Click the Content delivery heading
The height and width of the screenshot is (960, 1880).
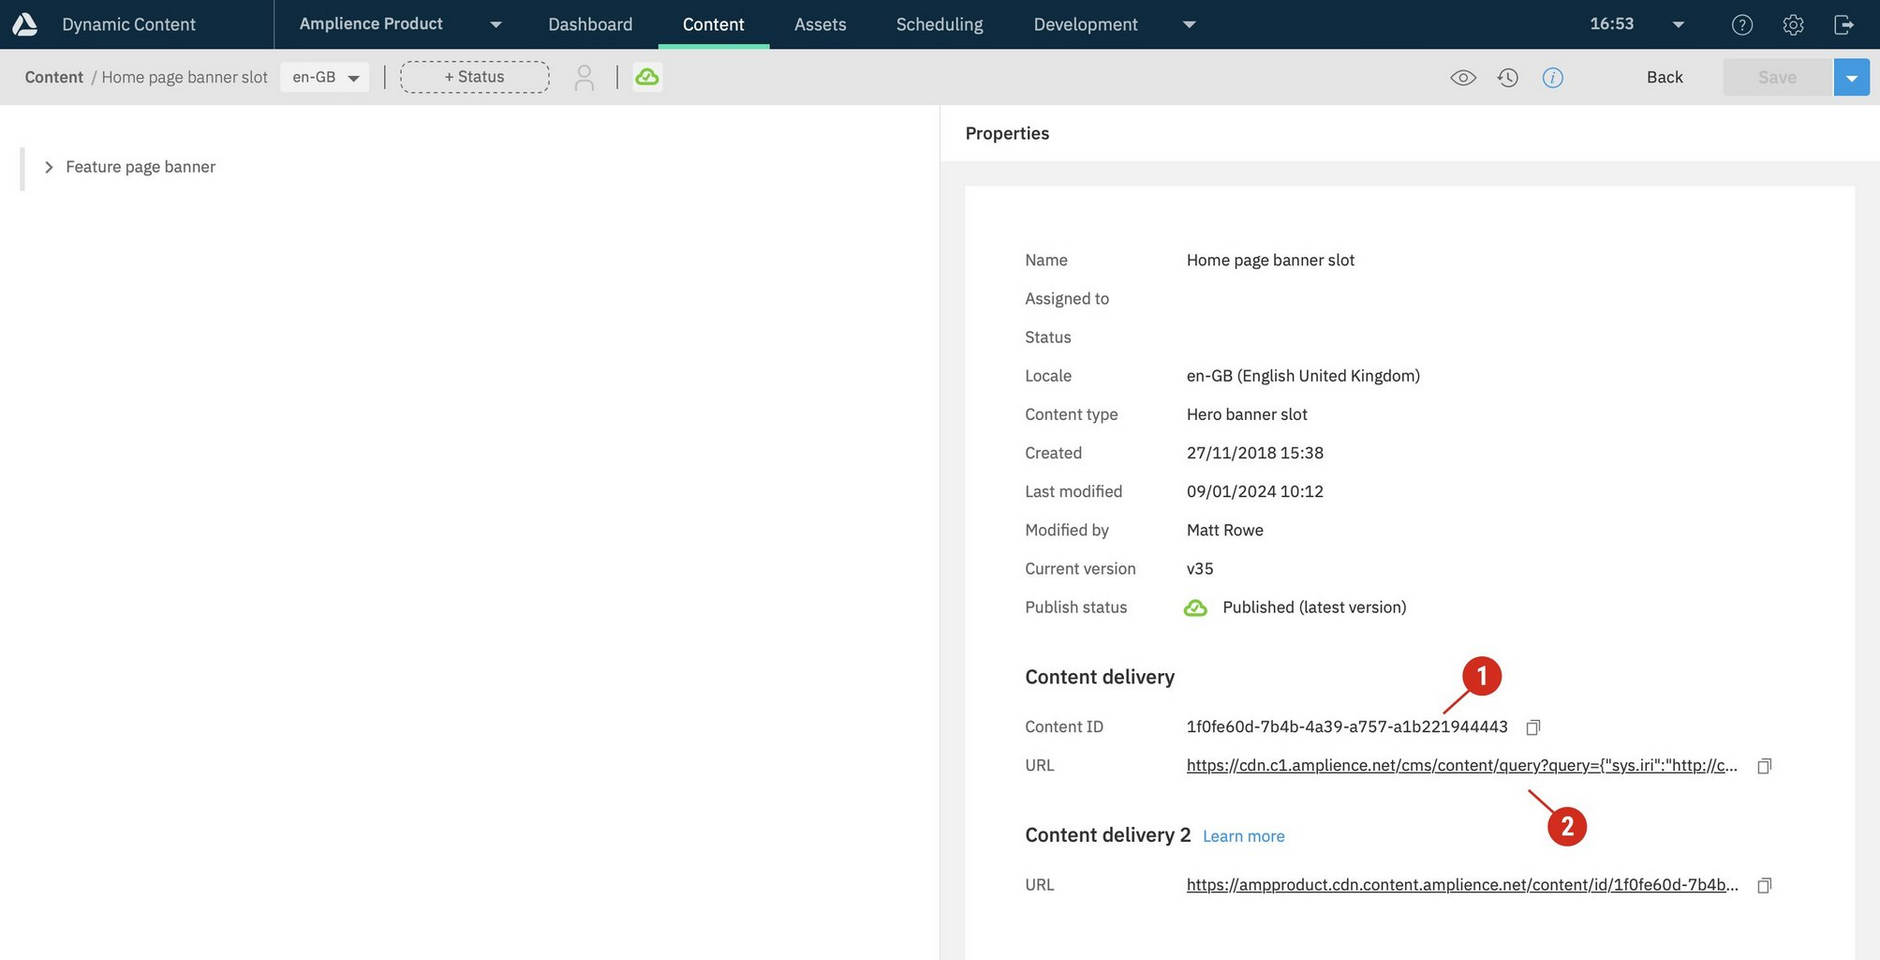pos(1100,678)
